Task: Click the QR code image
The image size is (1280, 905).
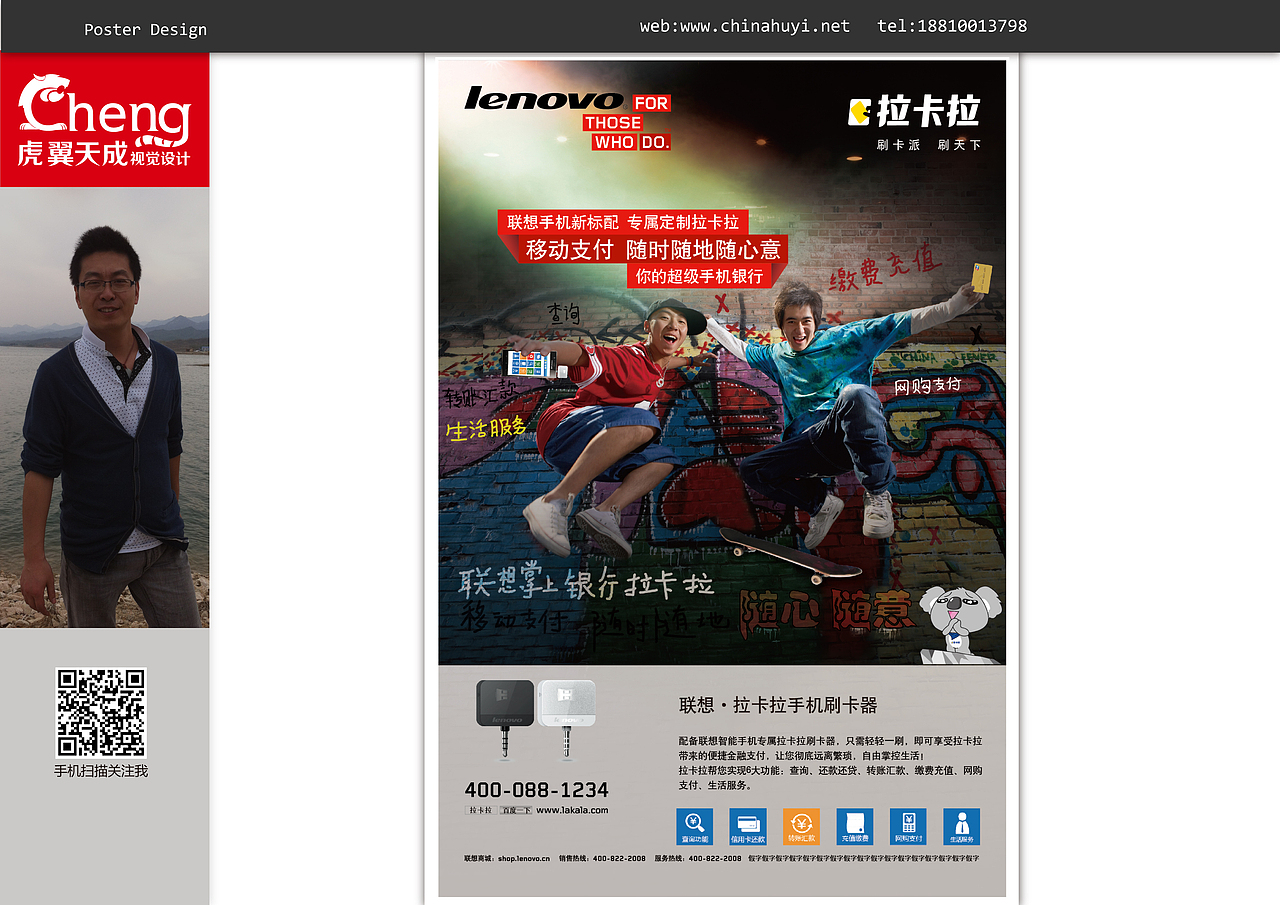Action: (101, 713)
